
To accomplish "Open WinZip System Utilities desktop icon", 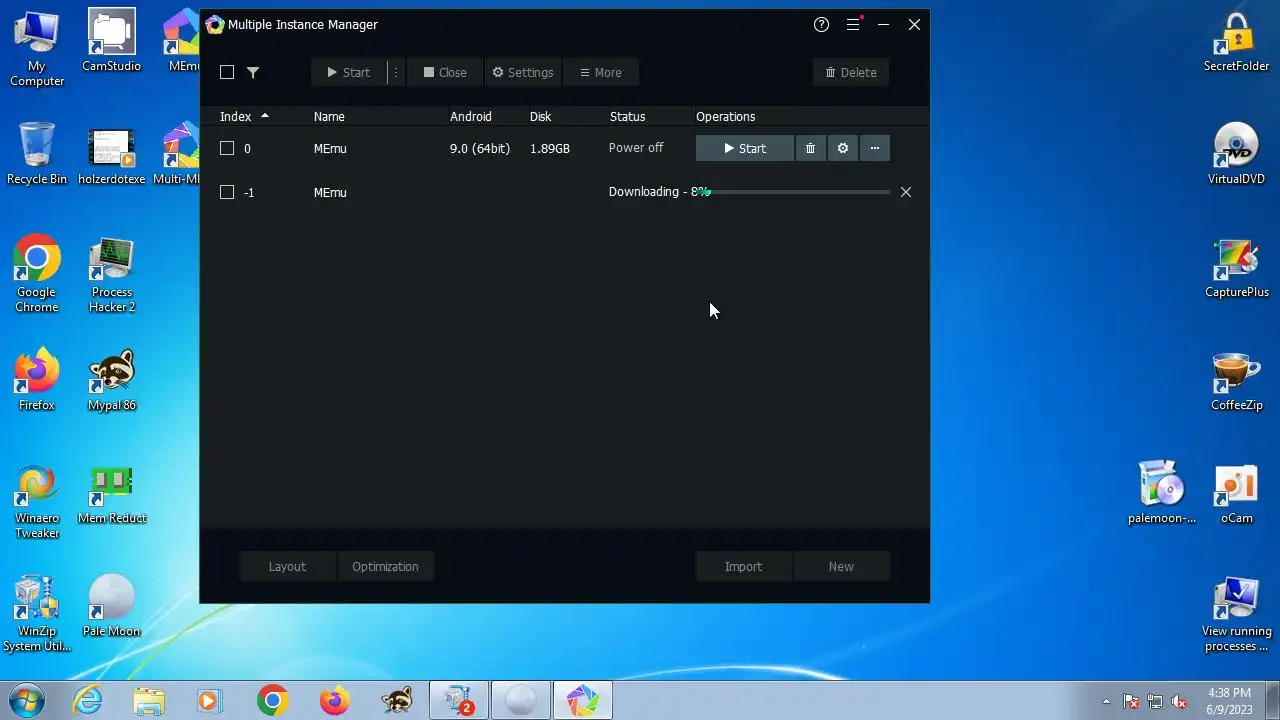I will pyautogui.click(x=37, y=614).
